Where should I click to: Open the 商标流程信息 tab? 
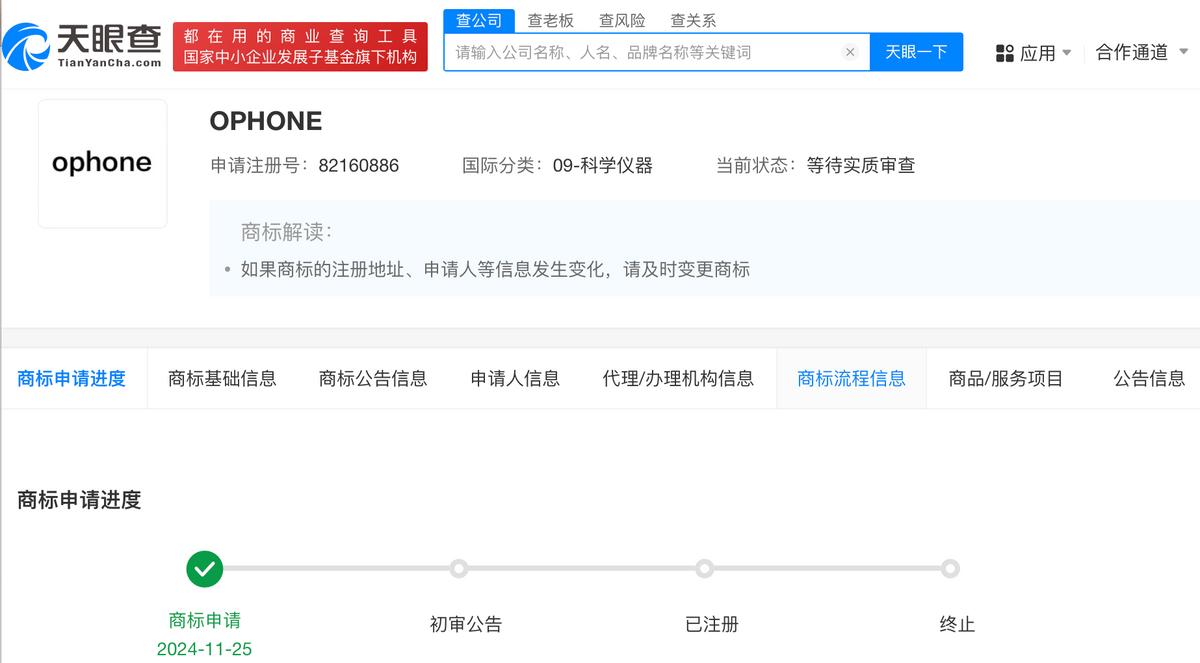click(851, 378)
